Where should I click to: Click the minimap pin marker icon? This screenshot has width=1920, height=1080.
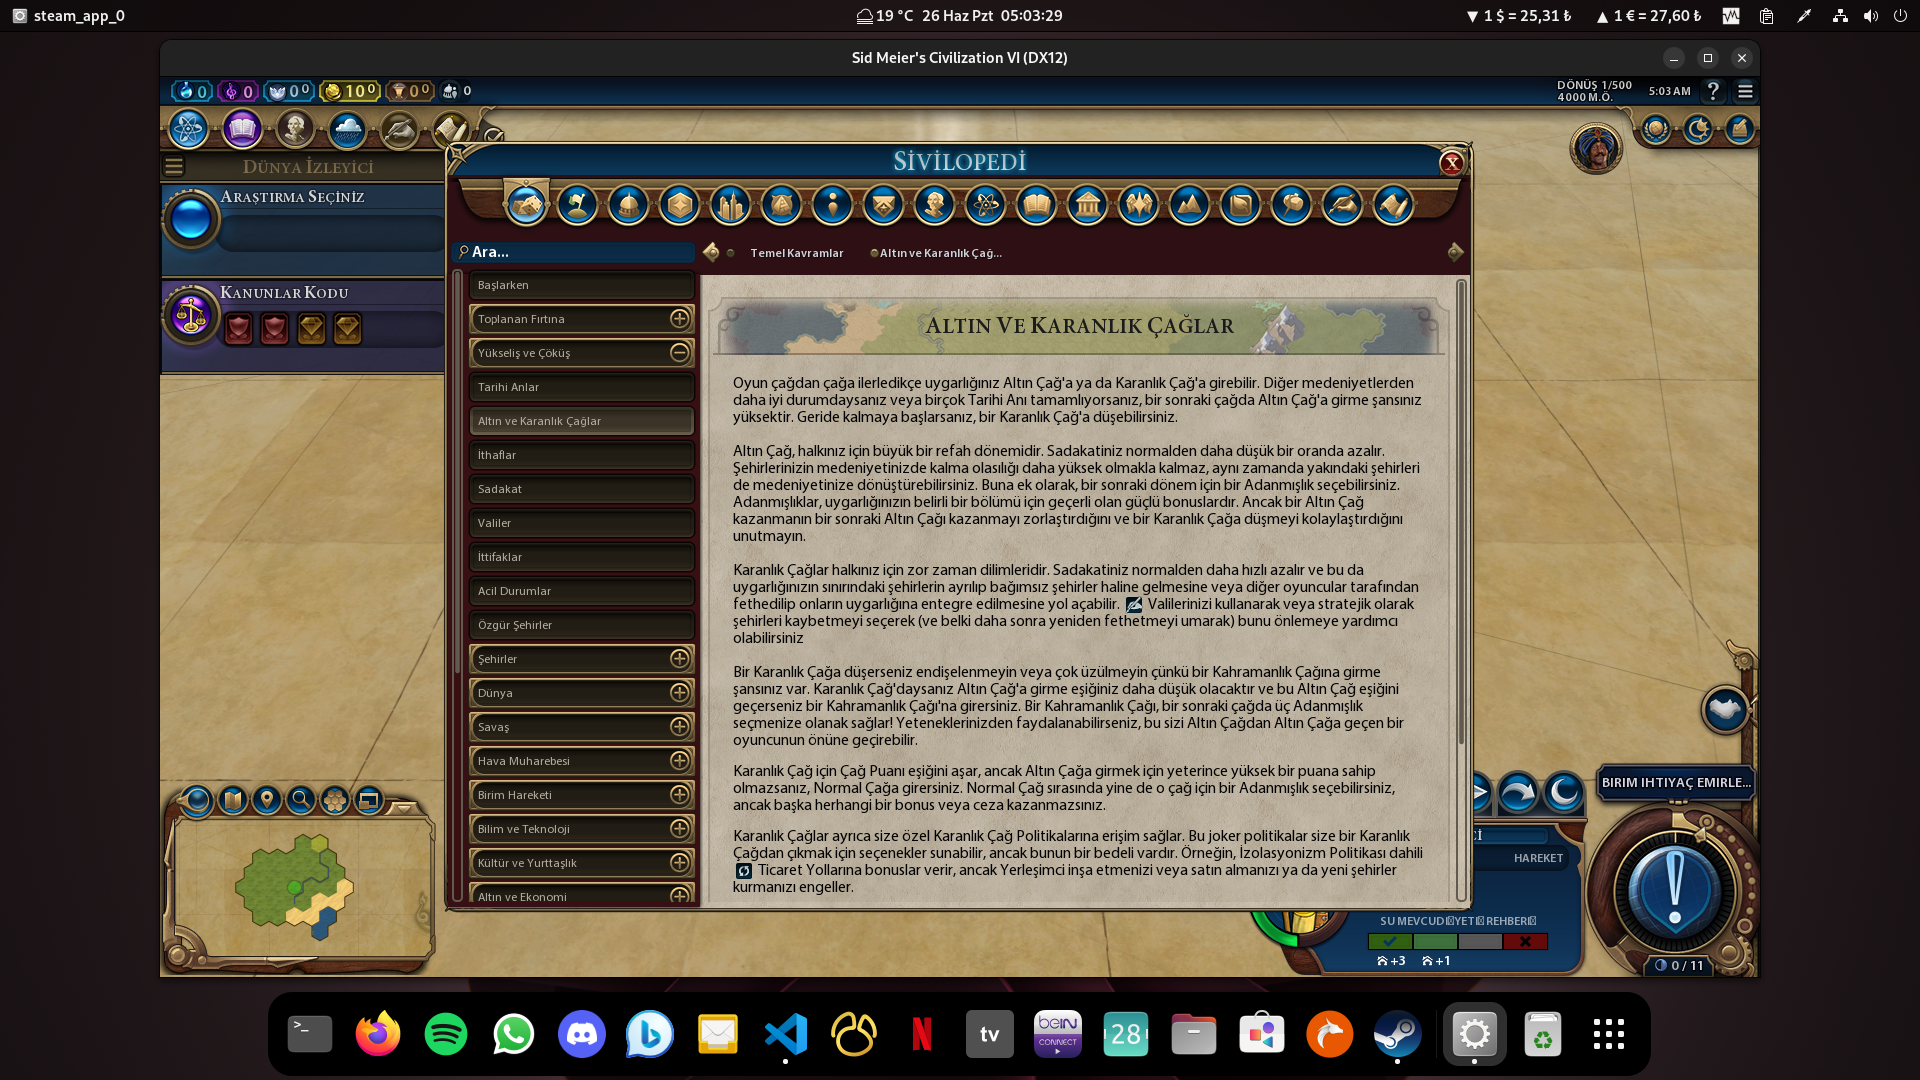tap(266, 800)
